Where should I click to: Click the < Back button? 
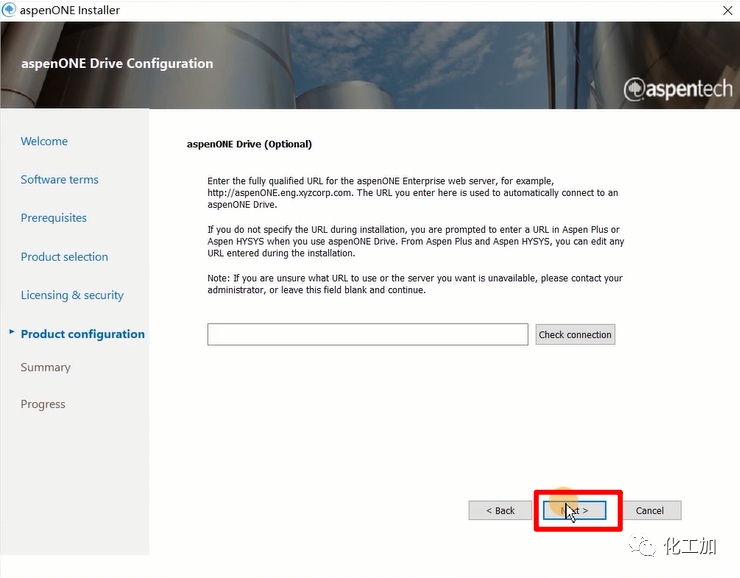(x=500, y=510)
